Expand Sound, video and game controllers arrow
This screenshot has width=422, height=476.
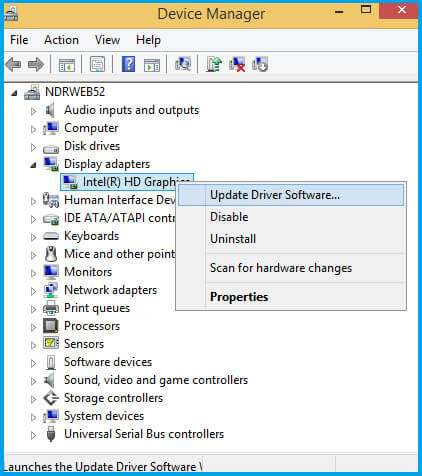33,381
